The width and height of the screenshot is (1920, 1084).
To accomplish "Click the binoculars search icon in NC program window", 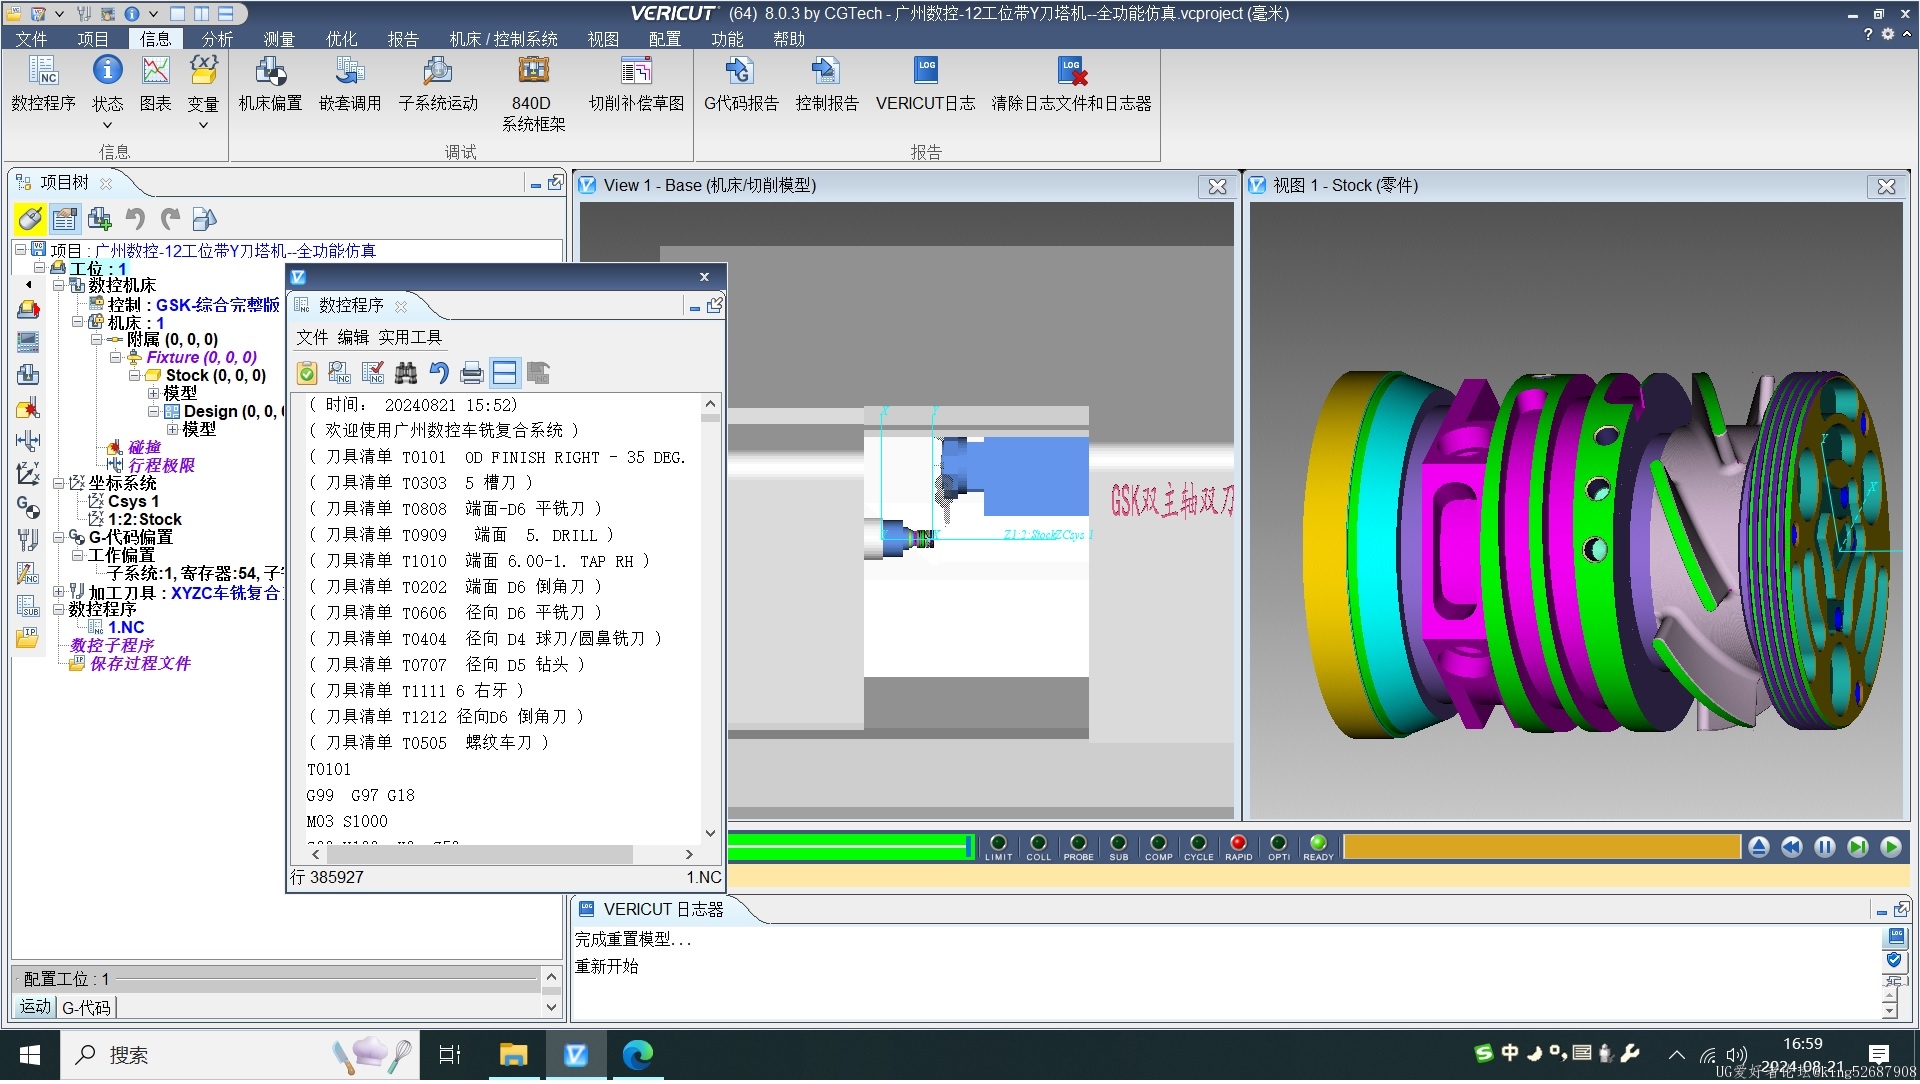I will tap(406, 374).
